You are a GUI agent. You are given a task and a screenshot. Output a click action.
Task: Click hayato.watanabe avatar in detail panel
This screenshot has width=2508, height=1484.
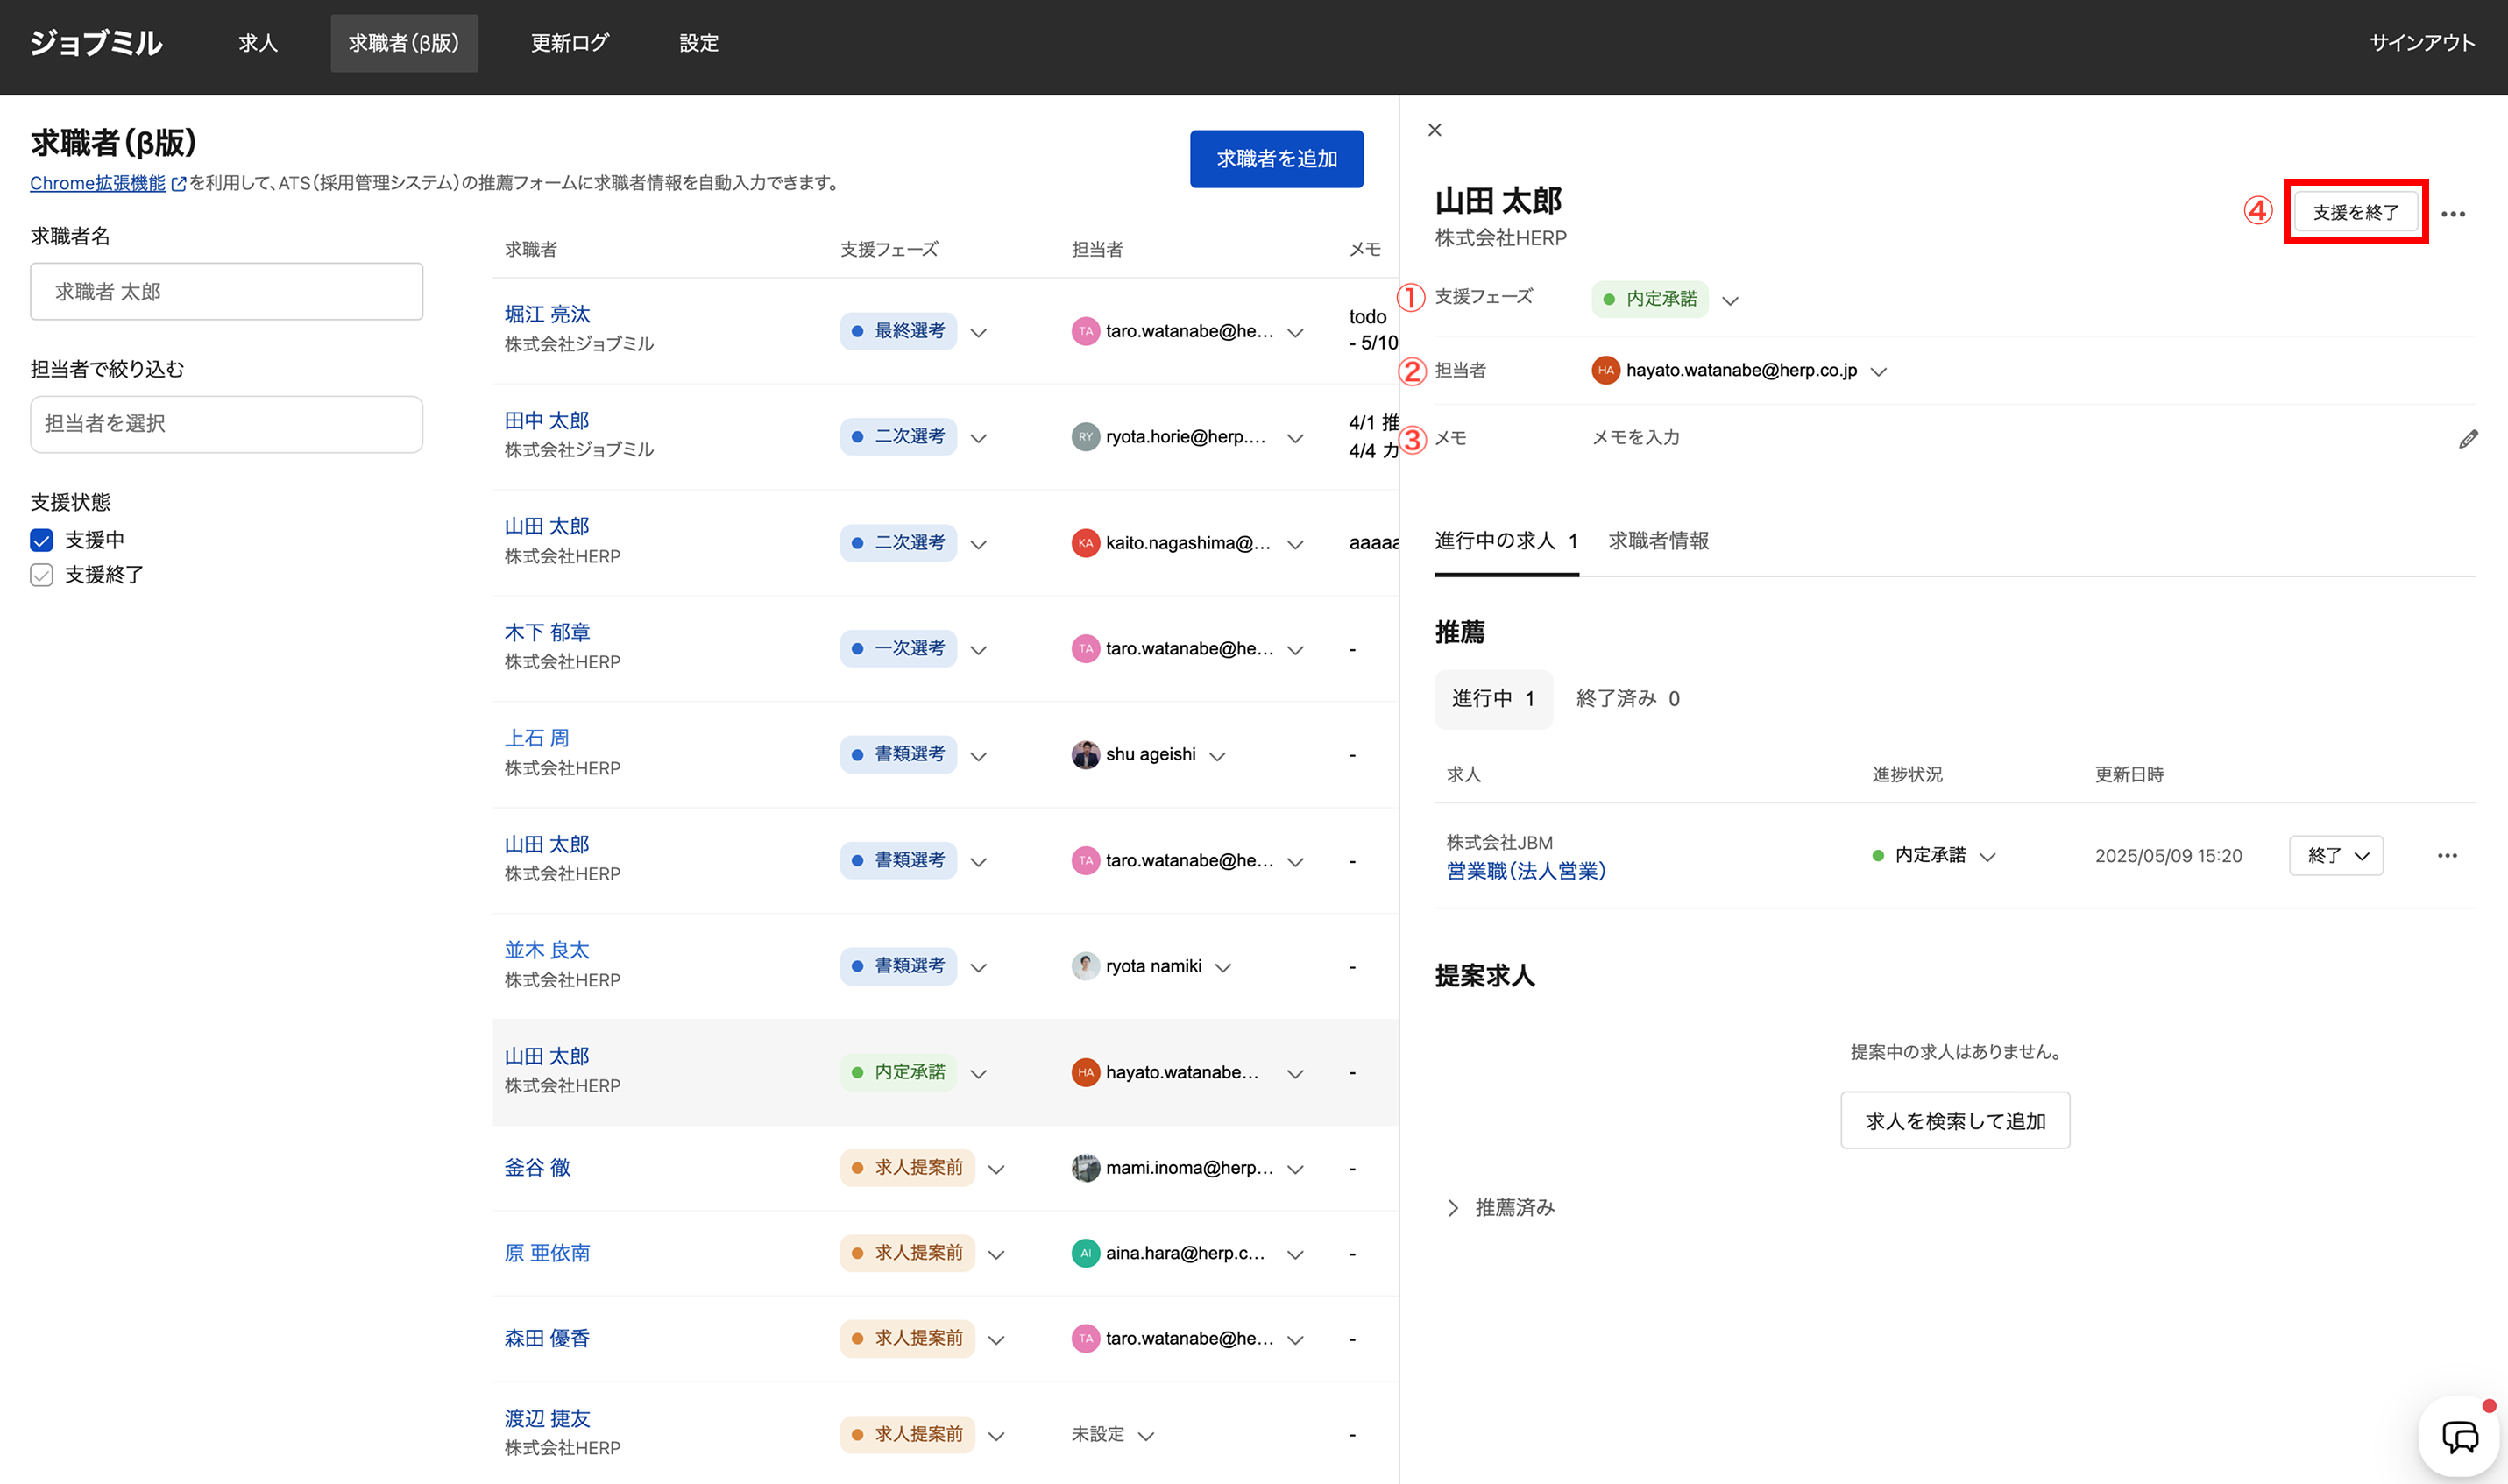pos(1605,370)
